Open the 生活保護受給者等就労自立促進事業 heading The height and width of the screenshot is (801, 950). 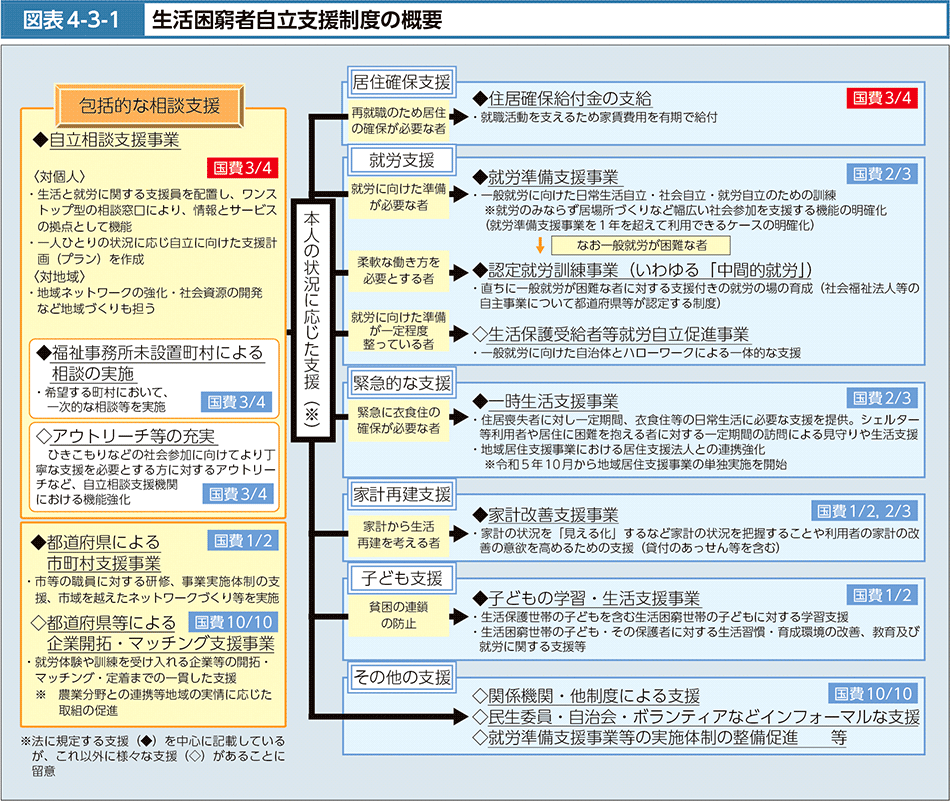(610, 334)
